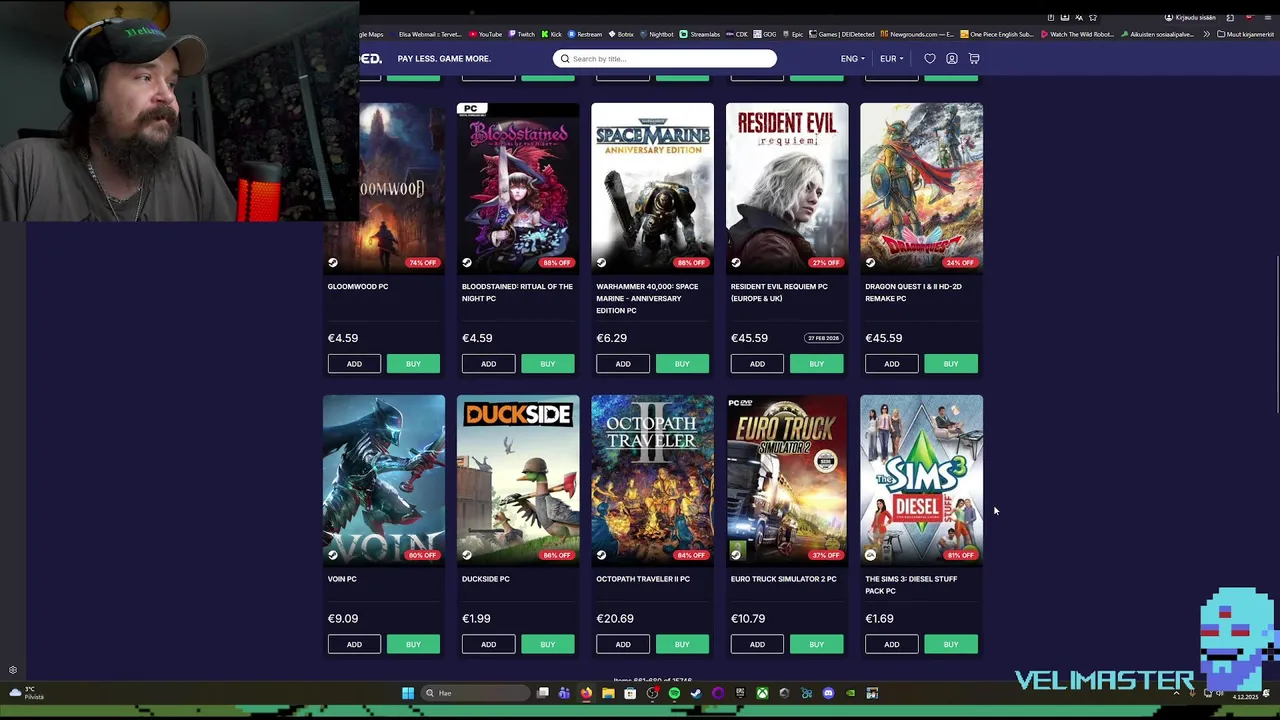
Task: Open the Windows Start menu
Action: [408, 693]
